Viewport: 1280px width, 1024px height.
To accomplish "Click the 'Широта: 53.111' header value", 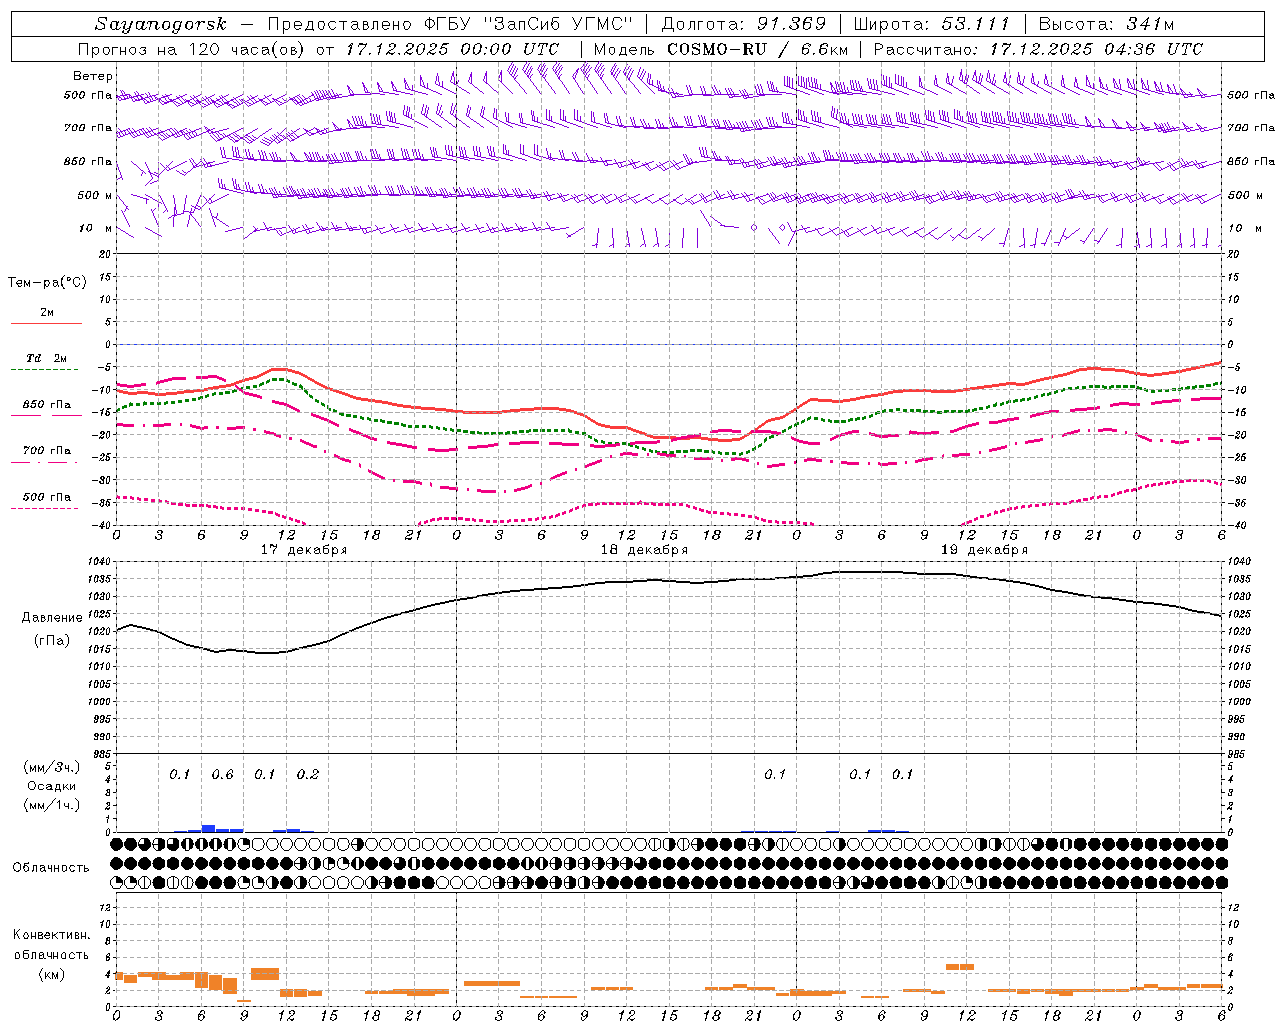I will pos(931,24).
